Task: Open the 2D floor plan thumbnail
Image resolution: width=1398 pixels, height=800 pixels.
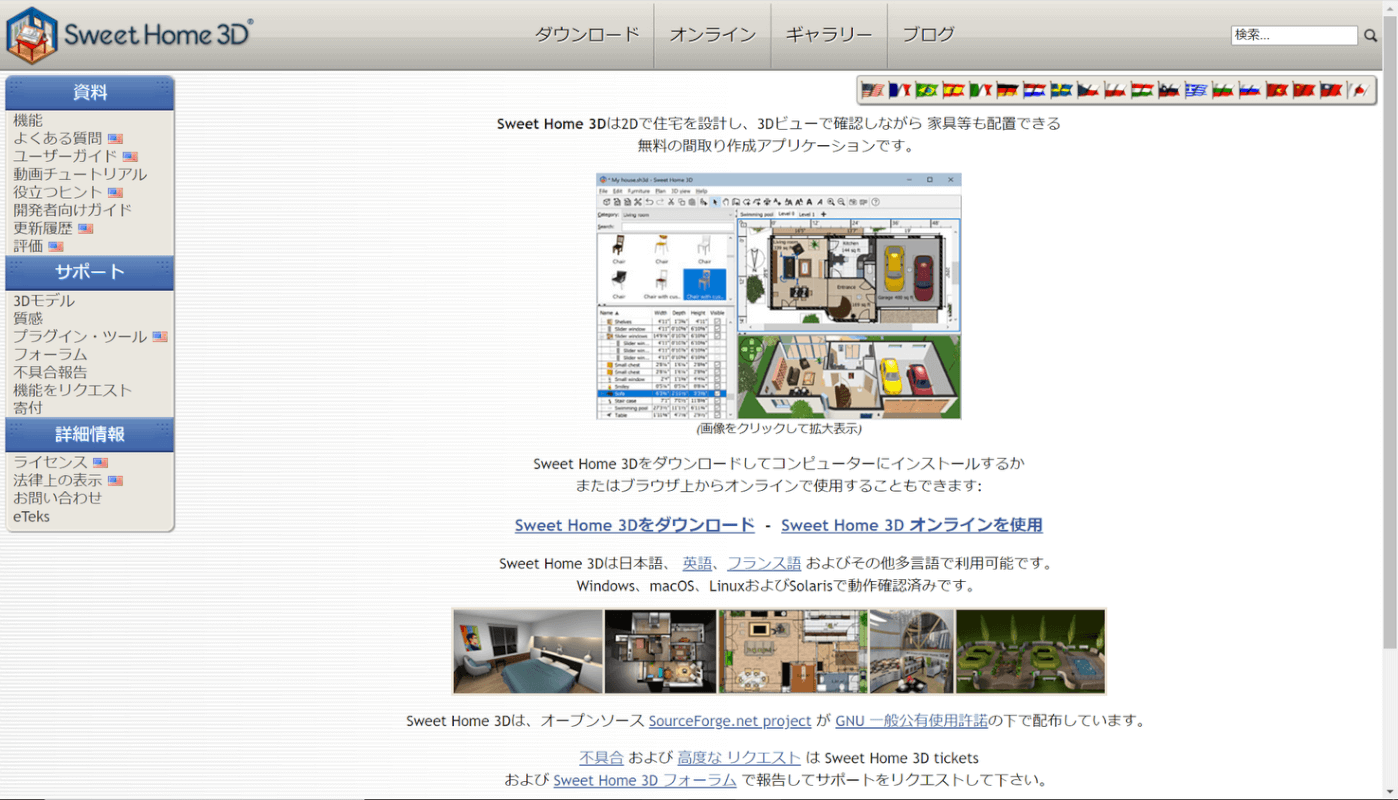Action: click(793, 651)
